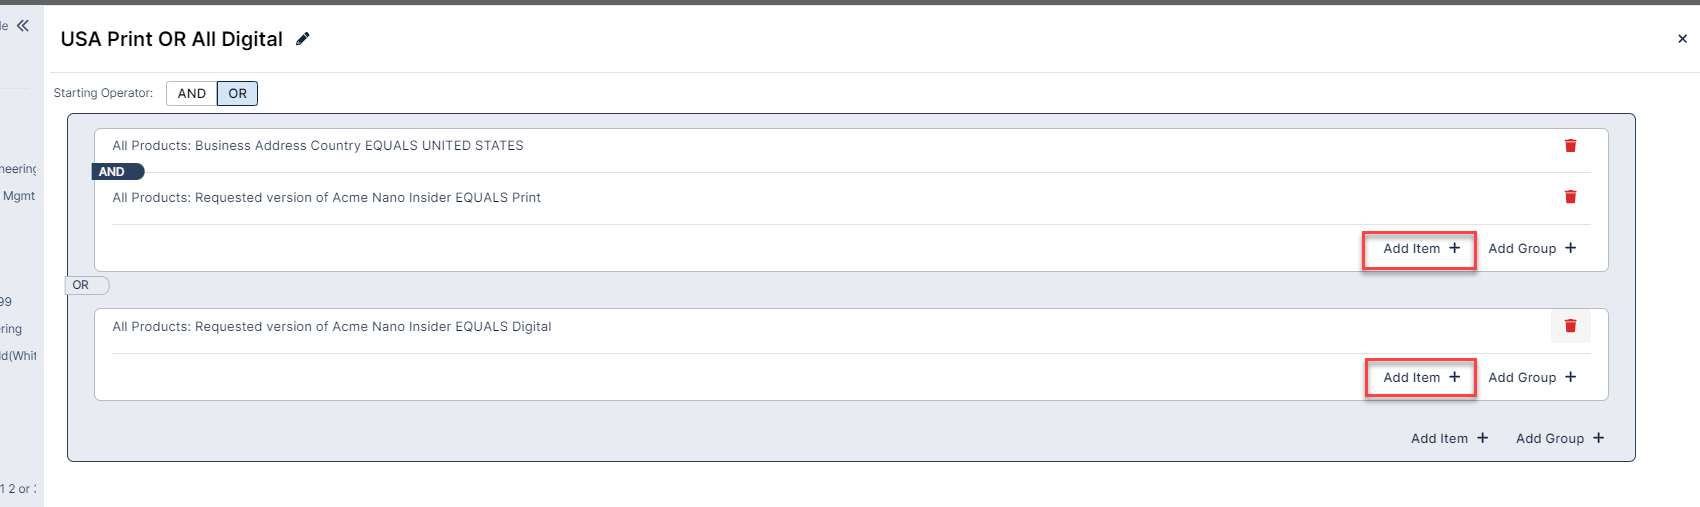Image resolution: width=1700 pixels, height=507 pixels.
Task: Toggle the OR operator between groups
Action: click(82, 285)
